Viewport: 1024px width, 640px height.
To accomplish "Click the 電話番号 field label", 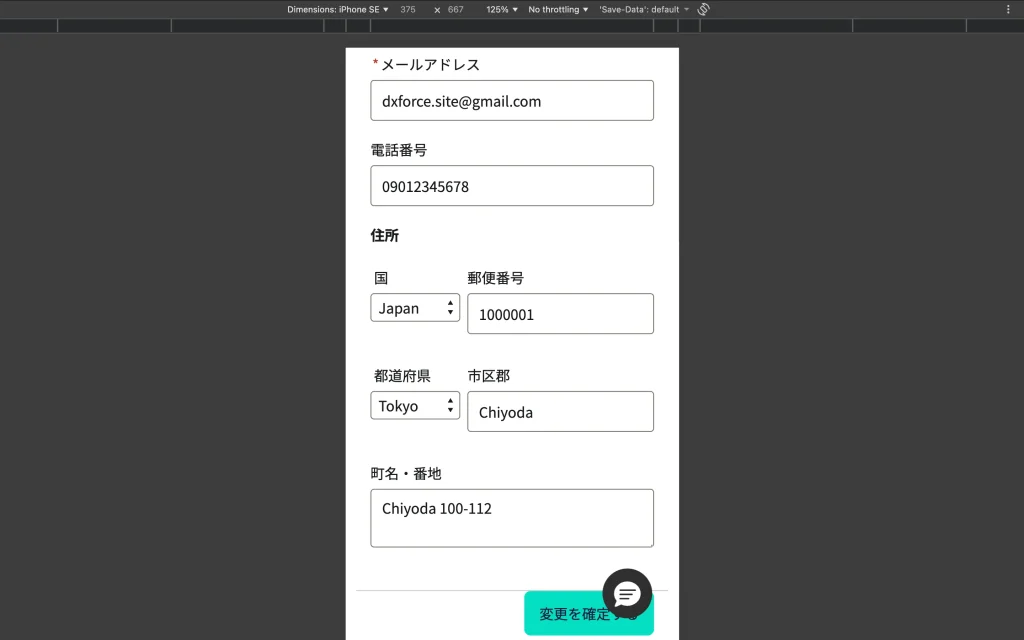I will (399, 150).
